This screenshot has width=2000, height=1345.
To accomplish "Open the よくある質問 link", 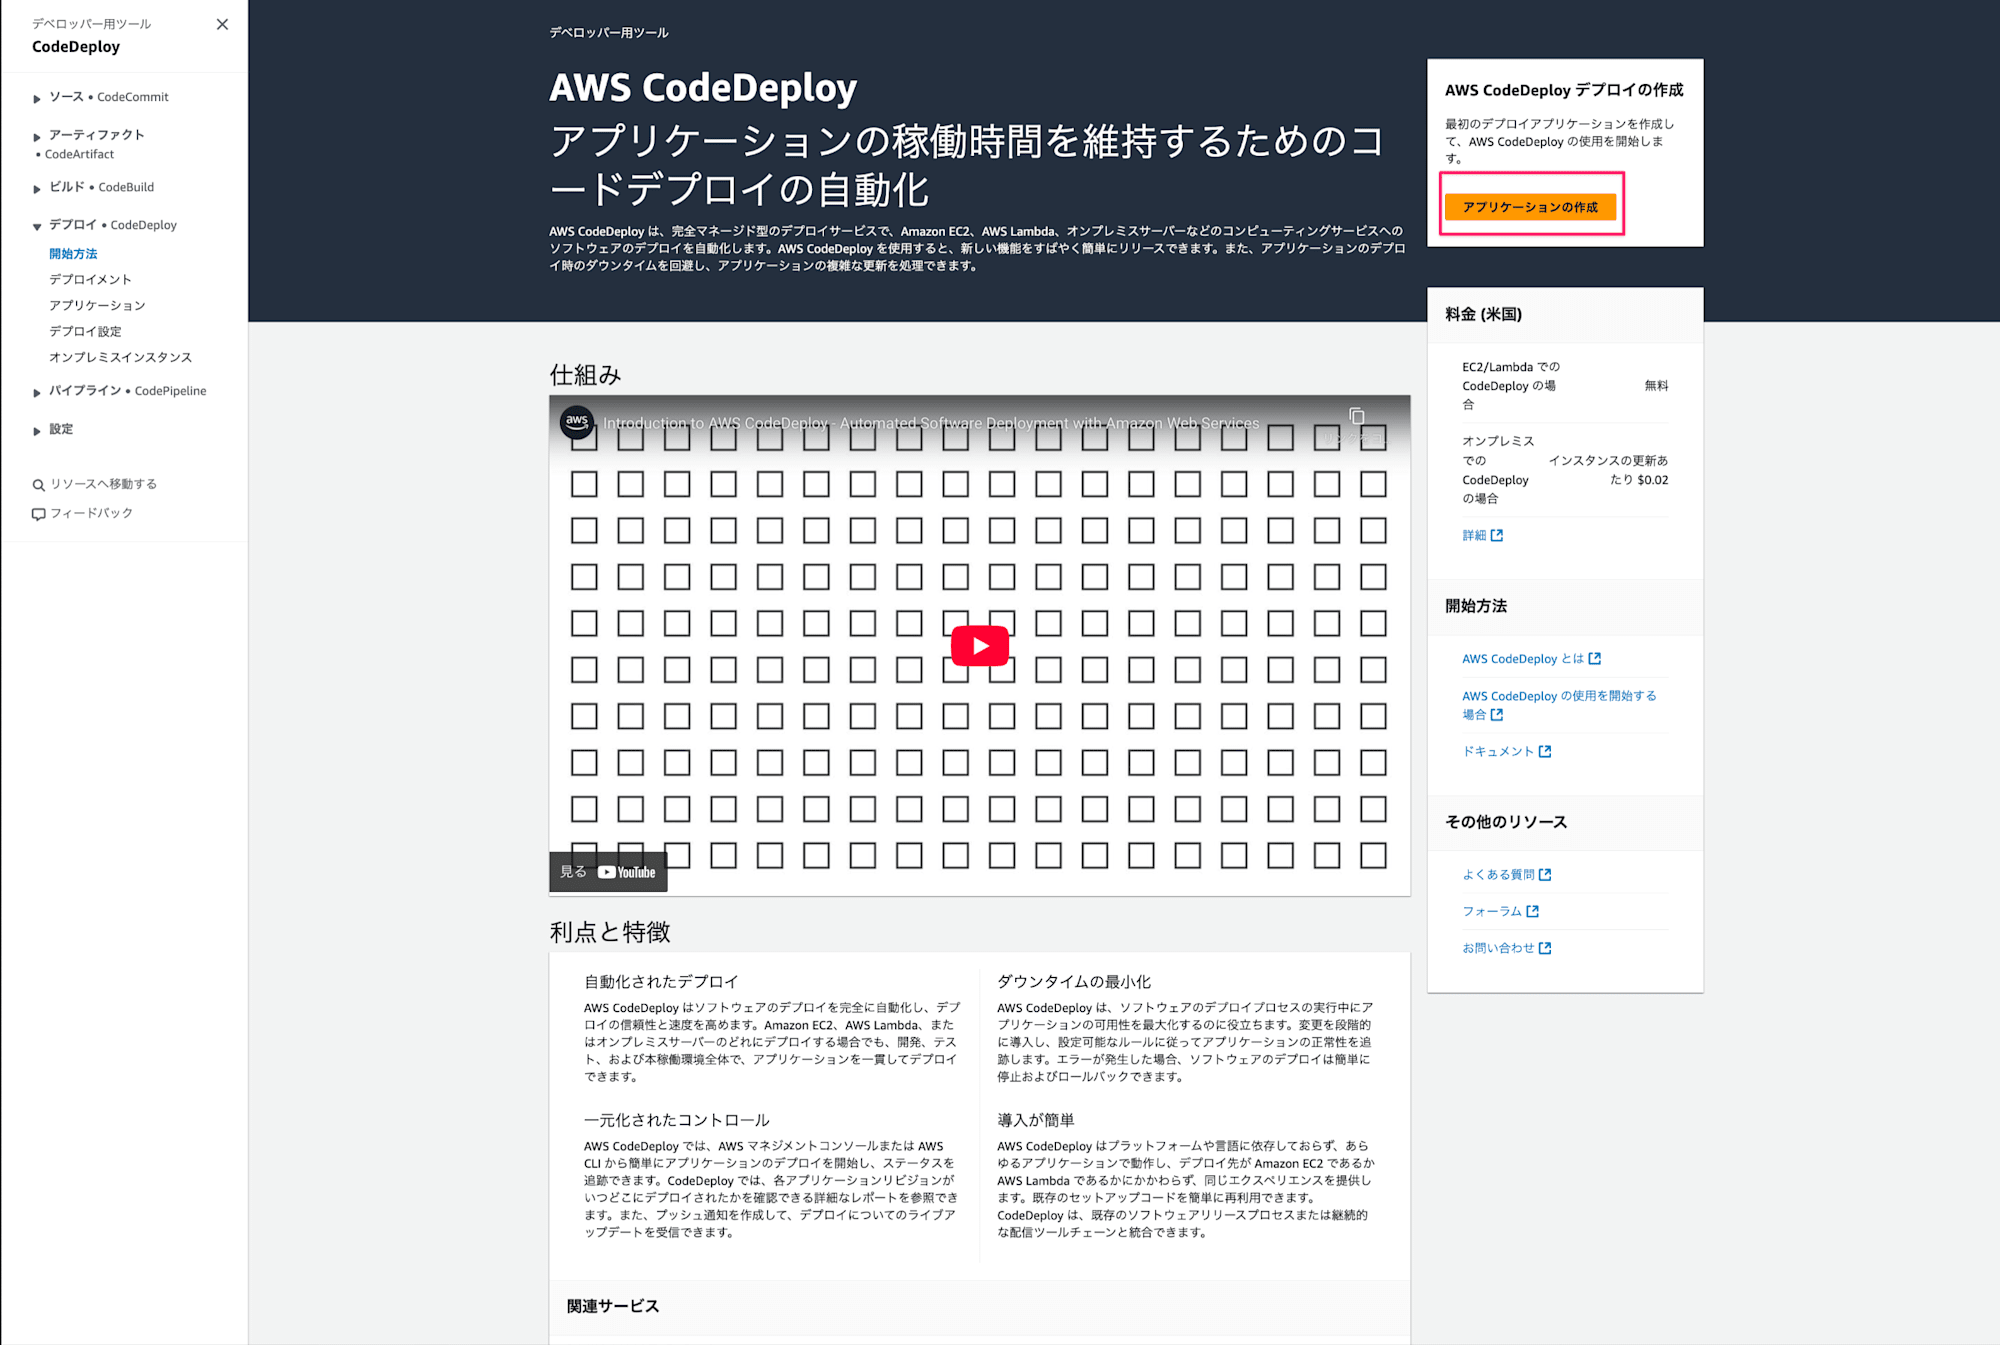I will pos(1498,875).
